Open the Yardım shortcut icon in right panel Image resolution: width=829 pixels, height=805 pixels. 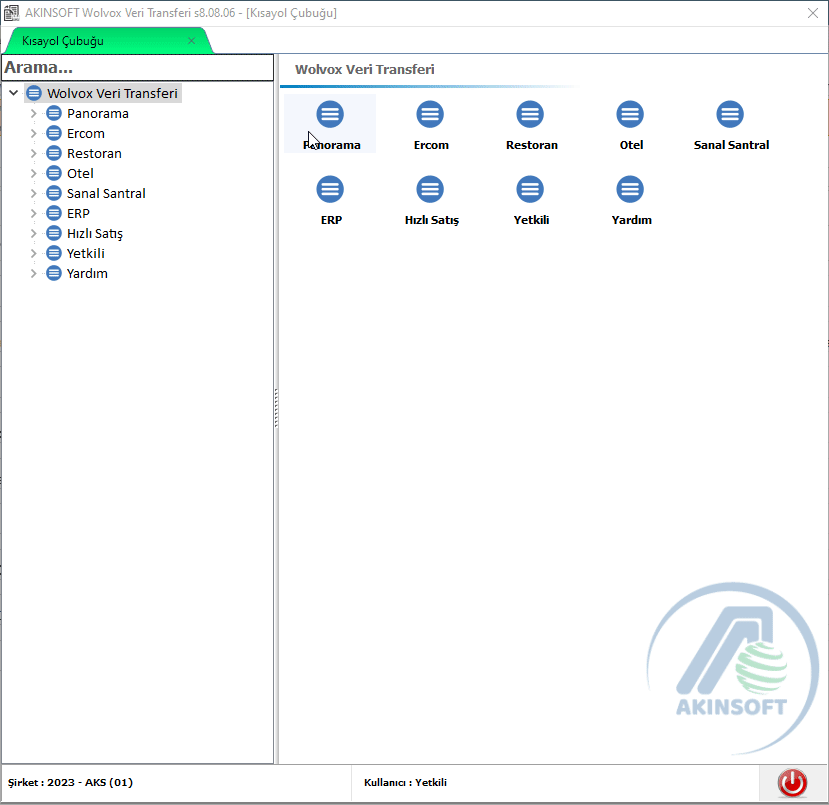(x=630, y=189)
